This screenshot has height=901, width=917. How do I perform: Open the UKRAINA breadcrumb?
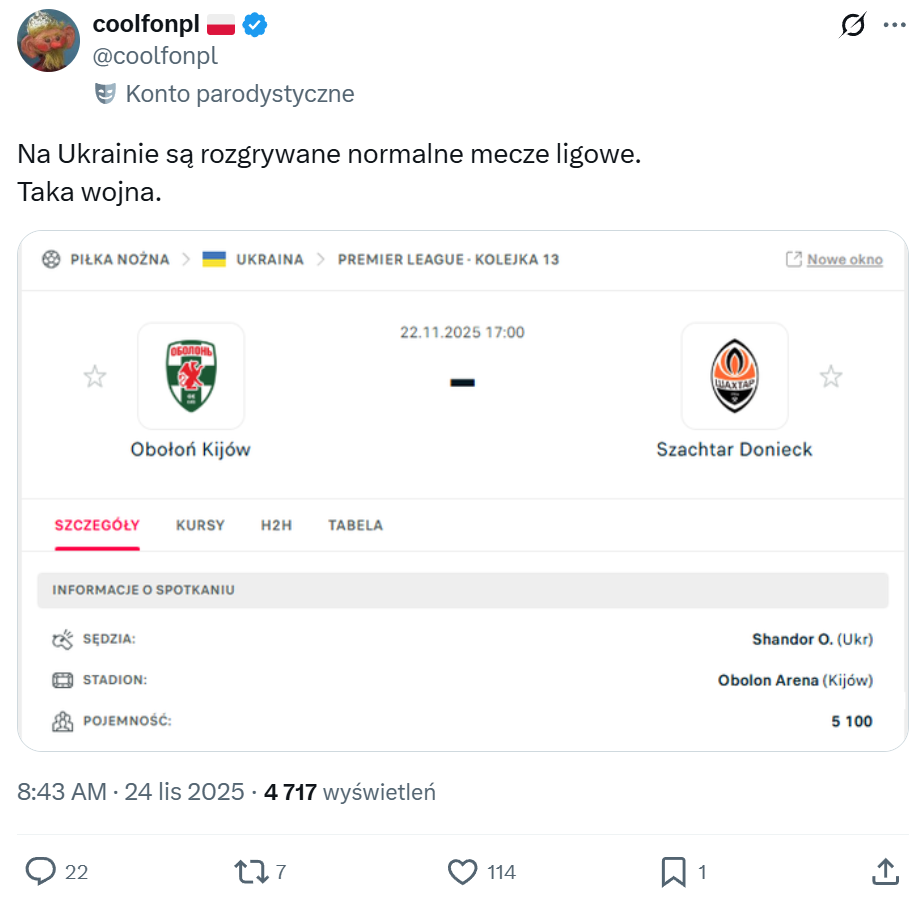pyautogui.click(x=269, y=260)
